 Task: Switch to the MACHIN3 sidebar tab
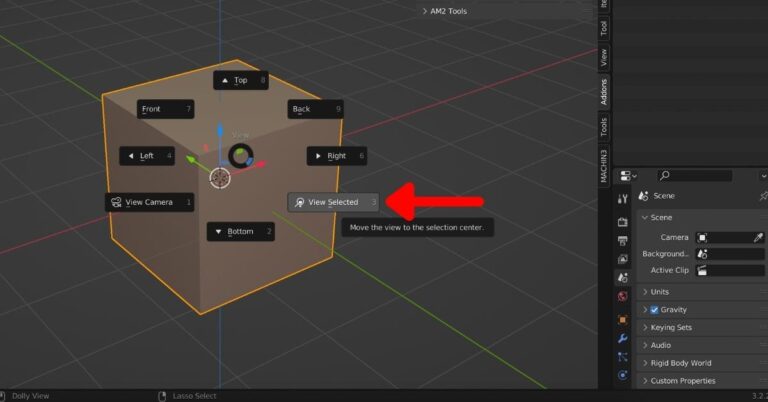[604, 165]
